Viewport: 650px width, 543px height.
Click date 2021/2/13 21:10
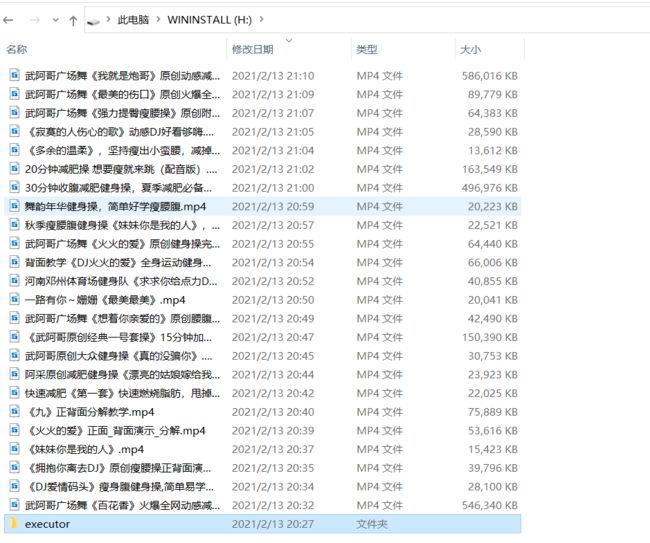[x=273, y=76]
